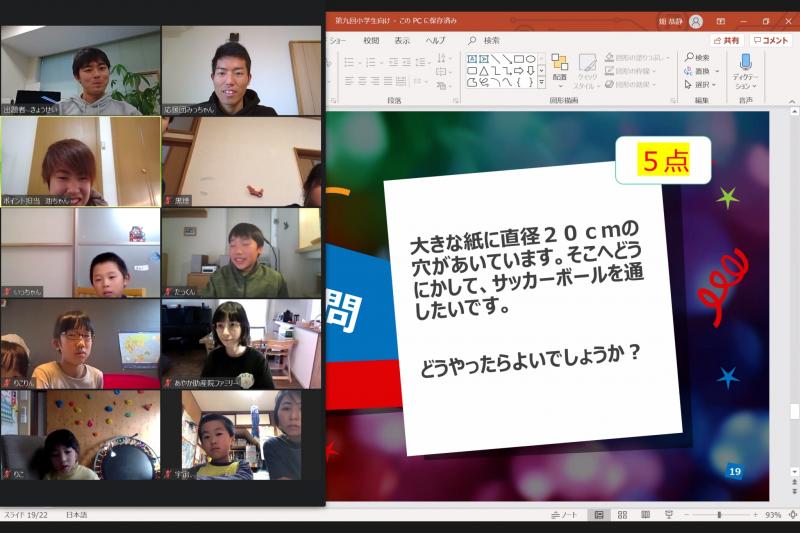800x533 pixels.
Task: Choose the arc shape
Action: [495, 82]
